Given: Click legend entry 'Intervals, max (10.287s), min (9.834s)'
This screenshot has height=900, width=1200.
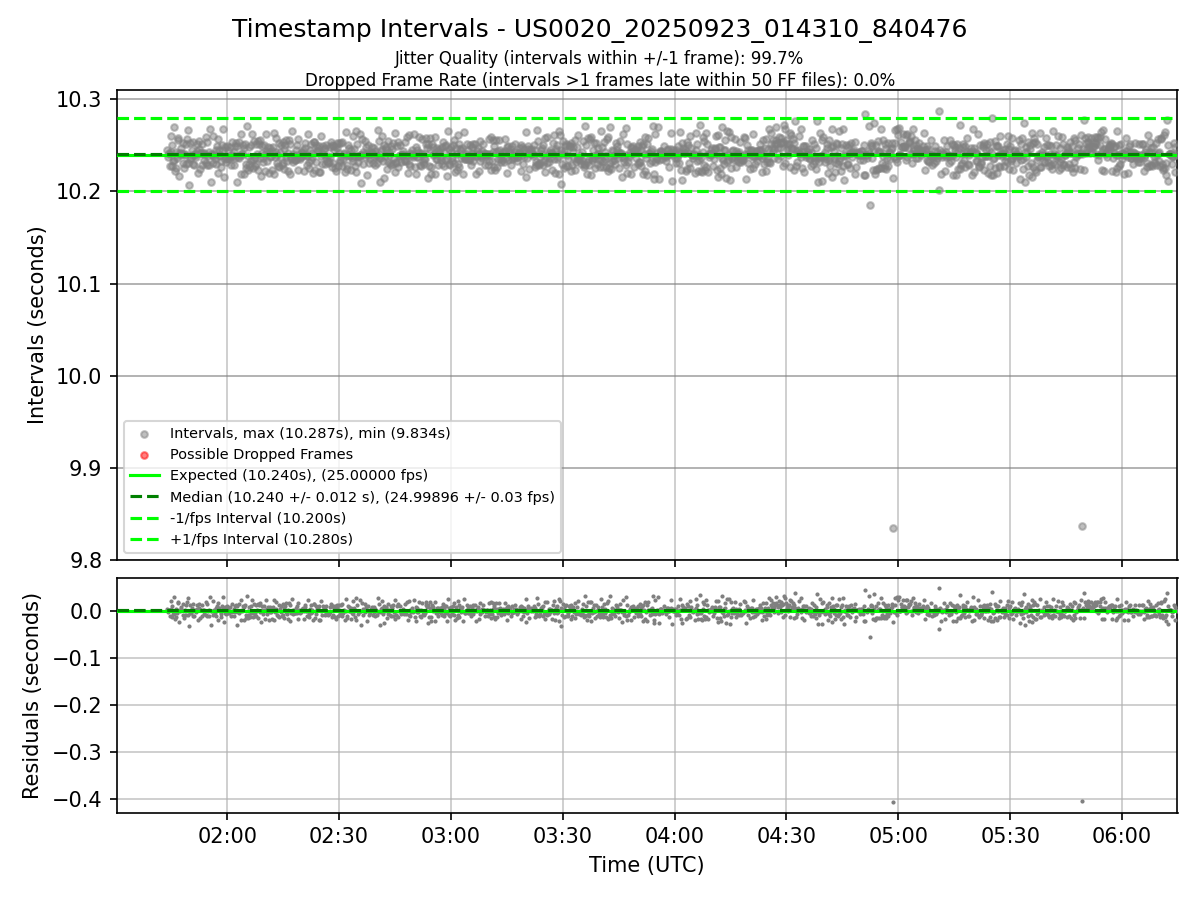Looking at the screenshot, I should 310,433.
